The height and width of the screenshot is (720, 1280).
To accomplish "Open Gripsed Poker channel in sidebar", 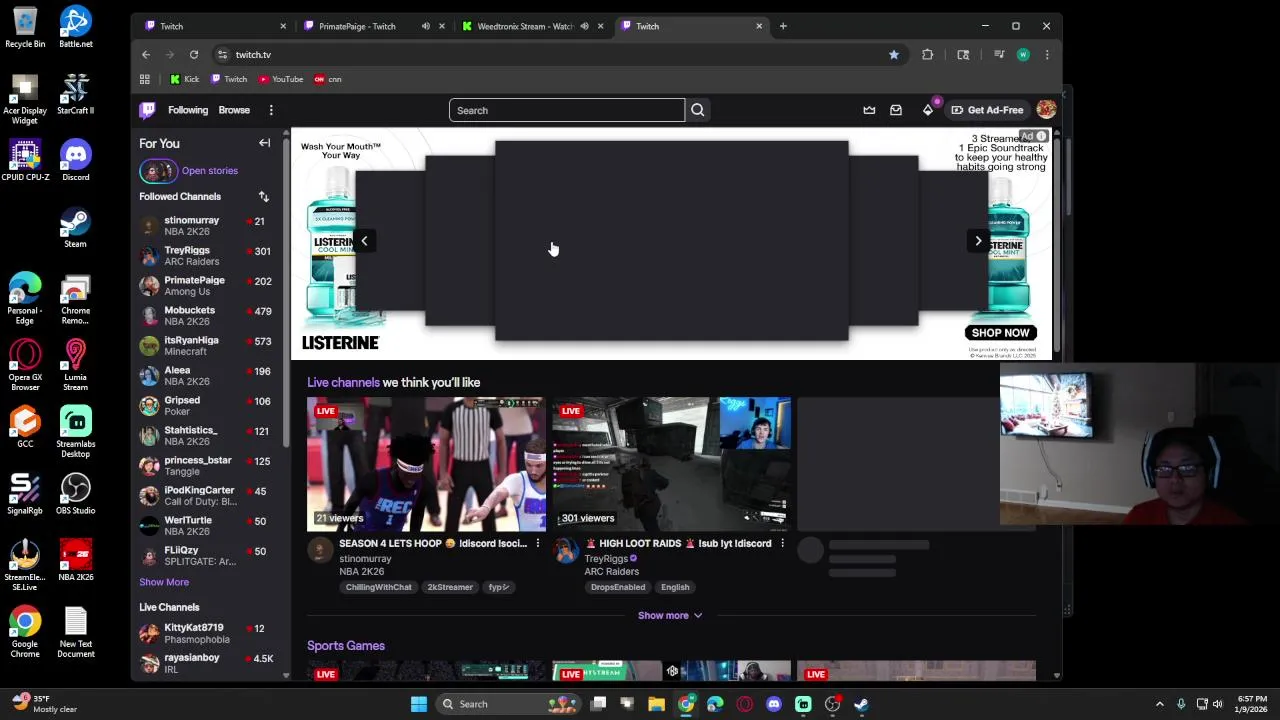I will [x=208, y=406].
